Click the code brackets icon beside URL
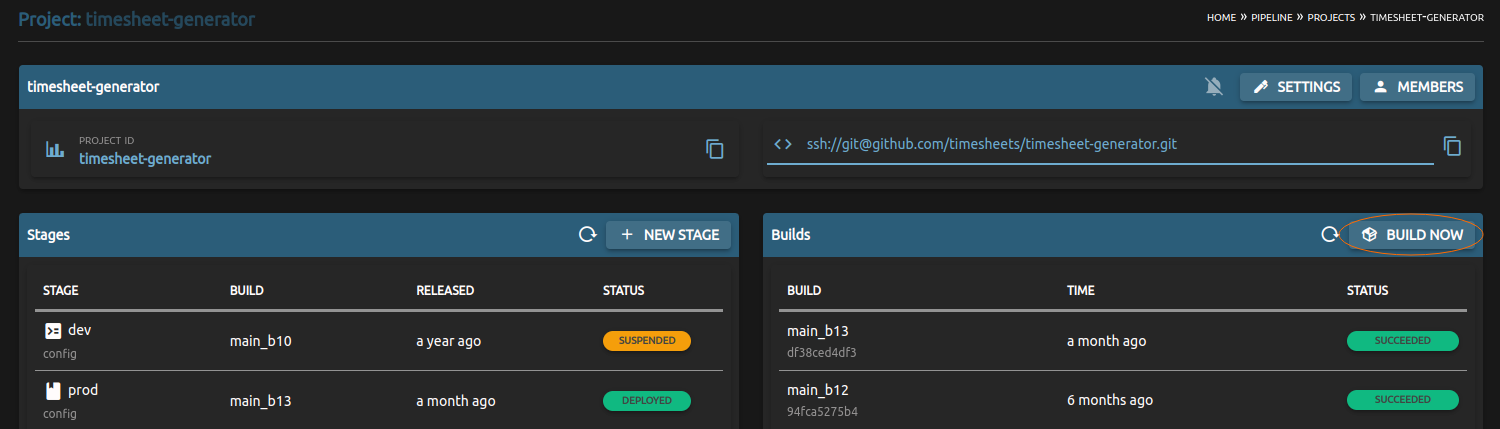 click(783, 144)
